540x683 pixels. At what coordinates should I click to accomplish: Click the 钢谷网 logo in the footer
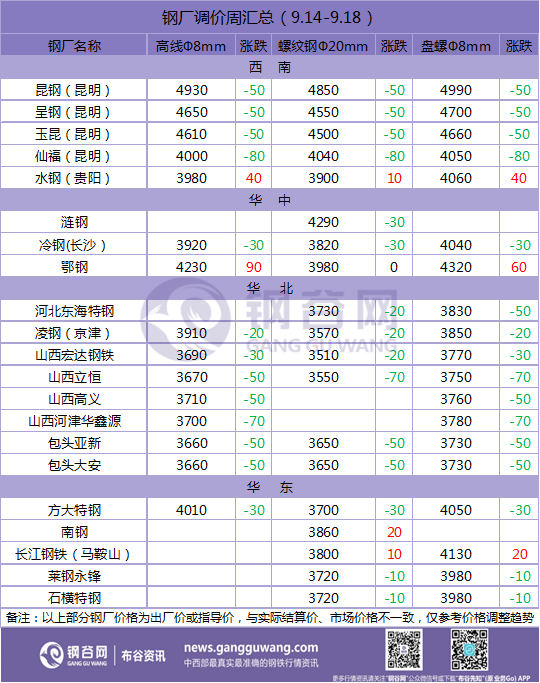(x=74, y=655)
